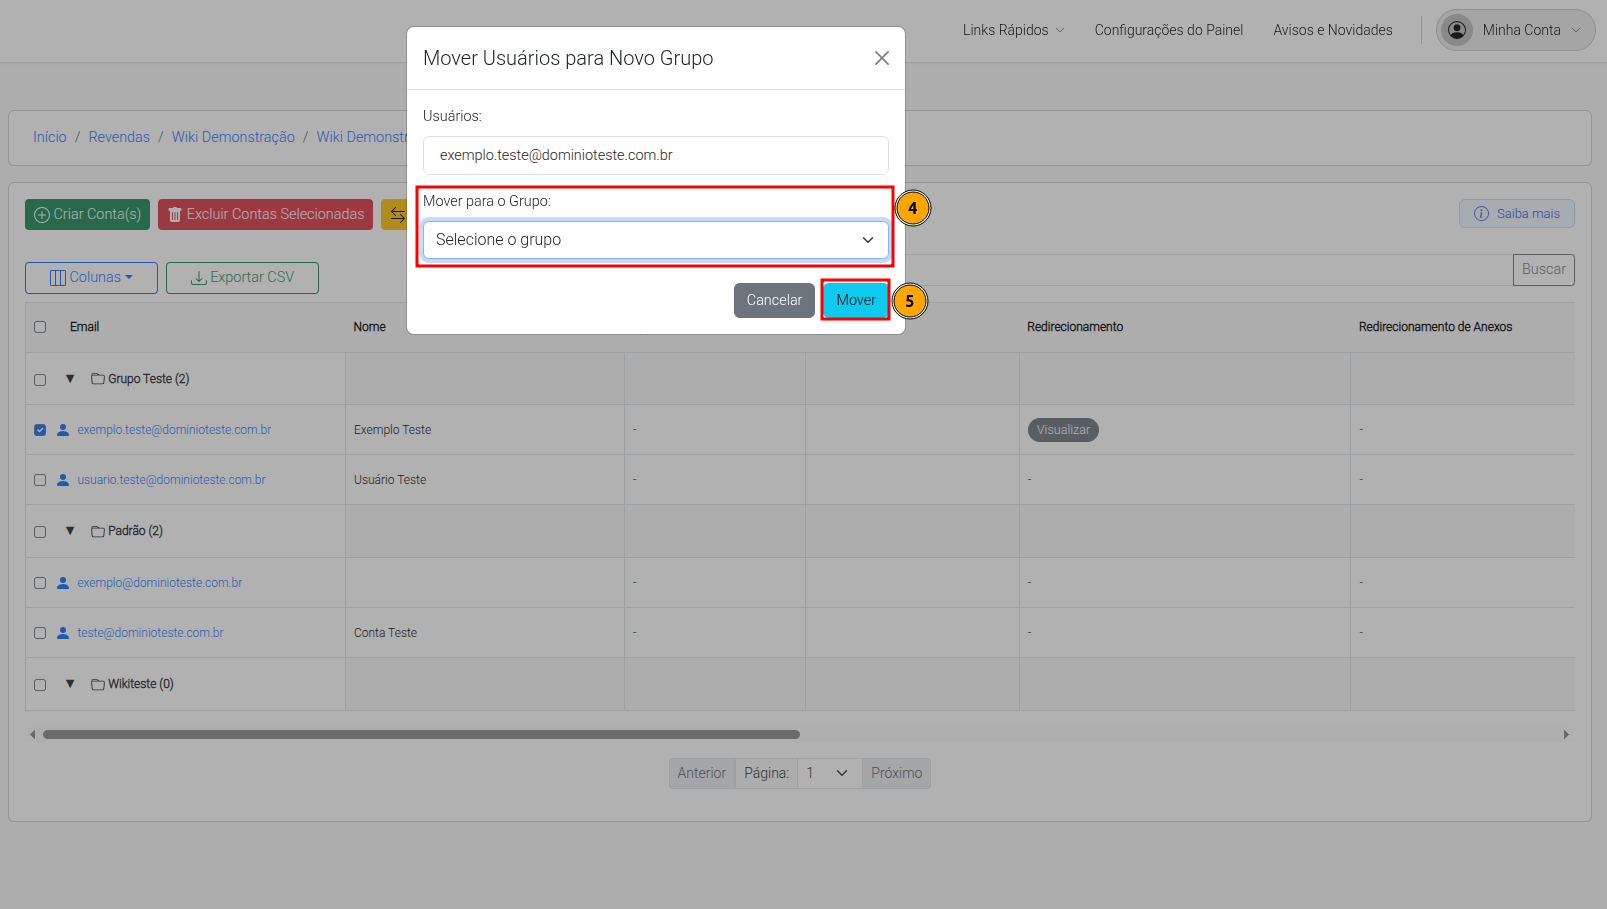Click the user icon beside teste@dominioteste.com.br
The width and height of the screenshot is (1607, 909).
coord(63,633)
